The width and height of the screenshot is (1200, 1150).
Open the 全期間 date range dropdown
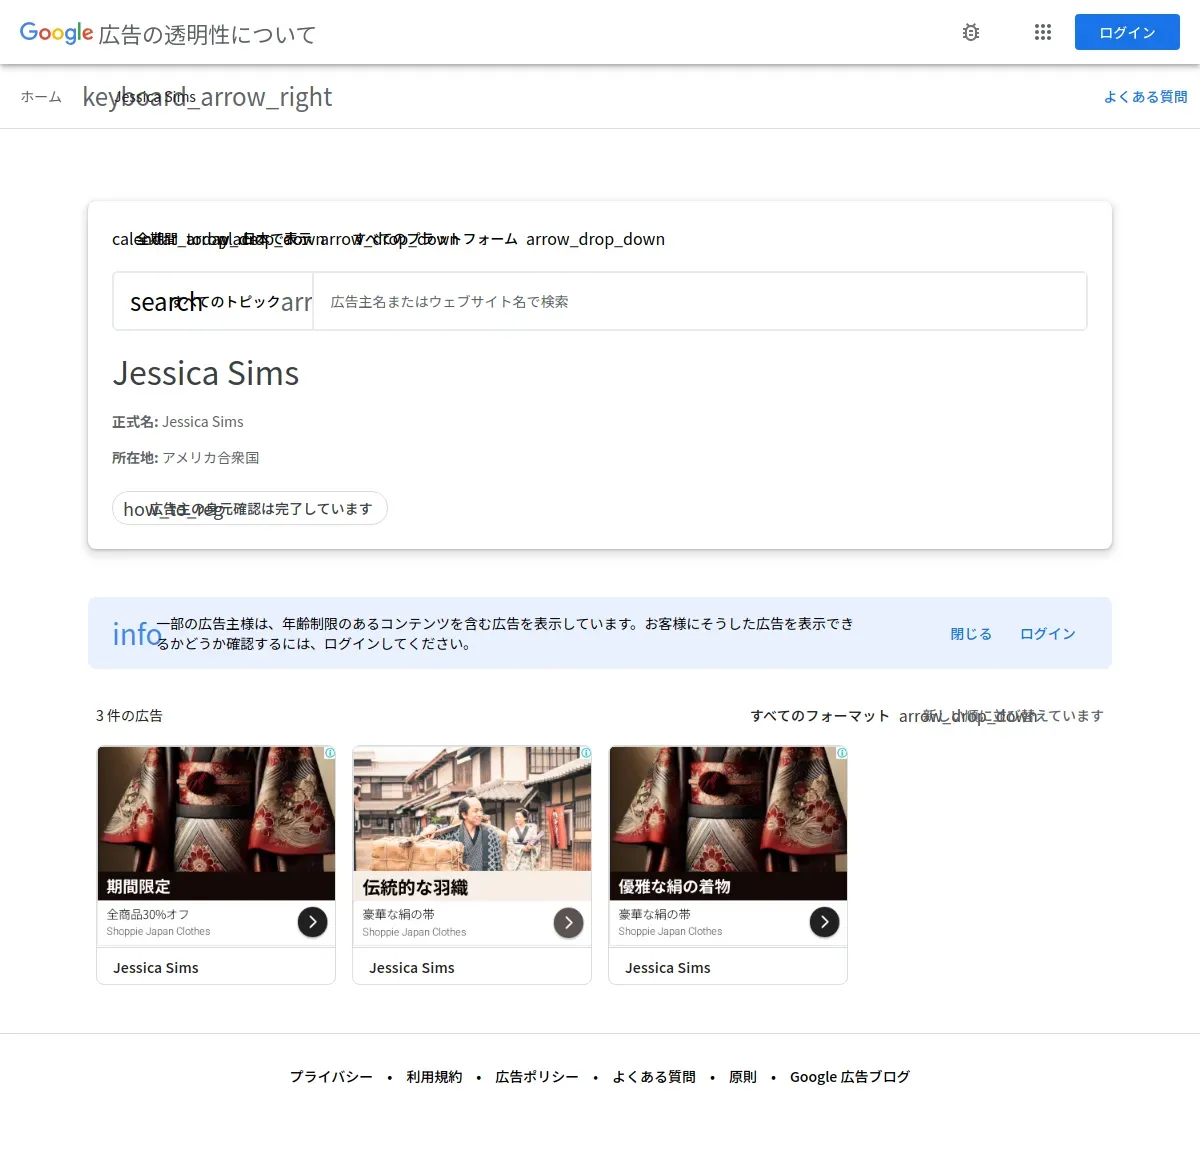point(155,239)
